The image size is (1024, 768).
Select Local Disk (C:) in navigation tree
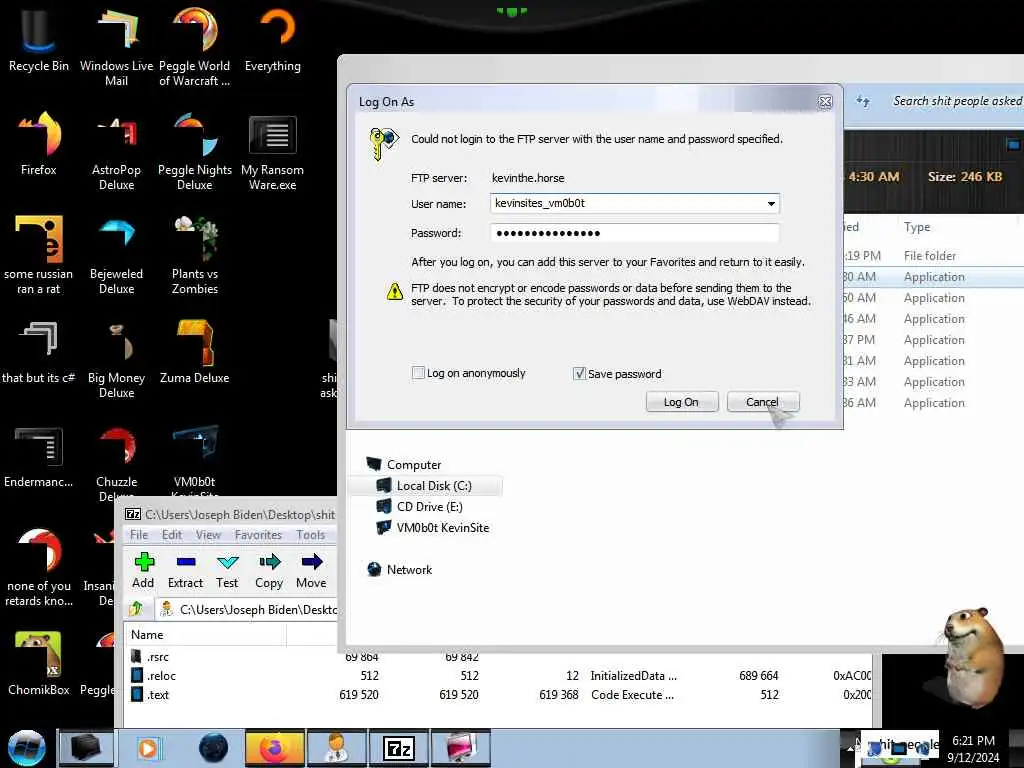click(x=426, y=485)
